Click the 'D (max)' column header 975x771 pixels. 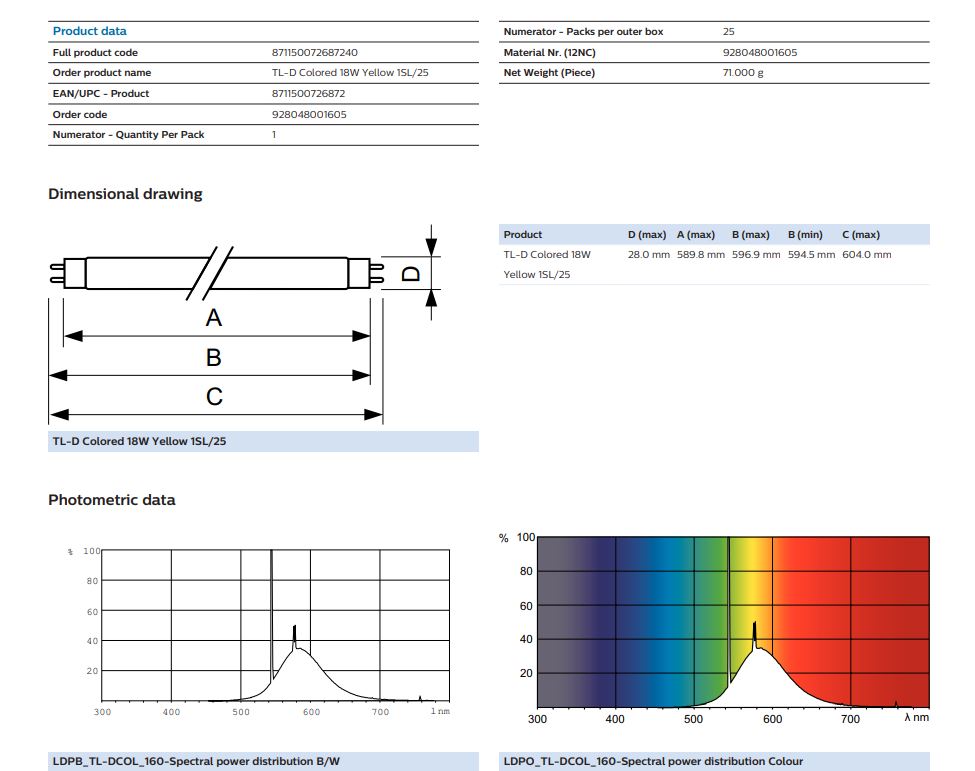tap(647, 235)
